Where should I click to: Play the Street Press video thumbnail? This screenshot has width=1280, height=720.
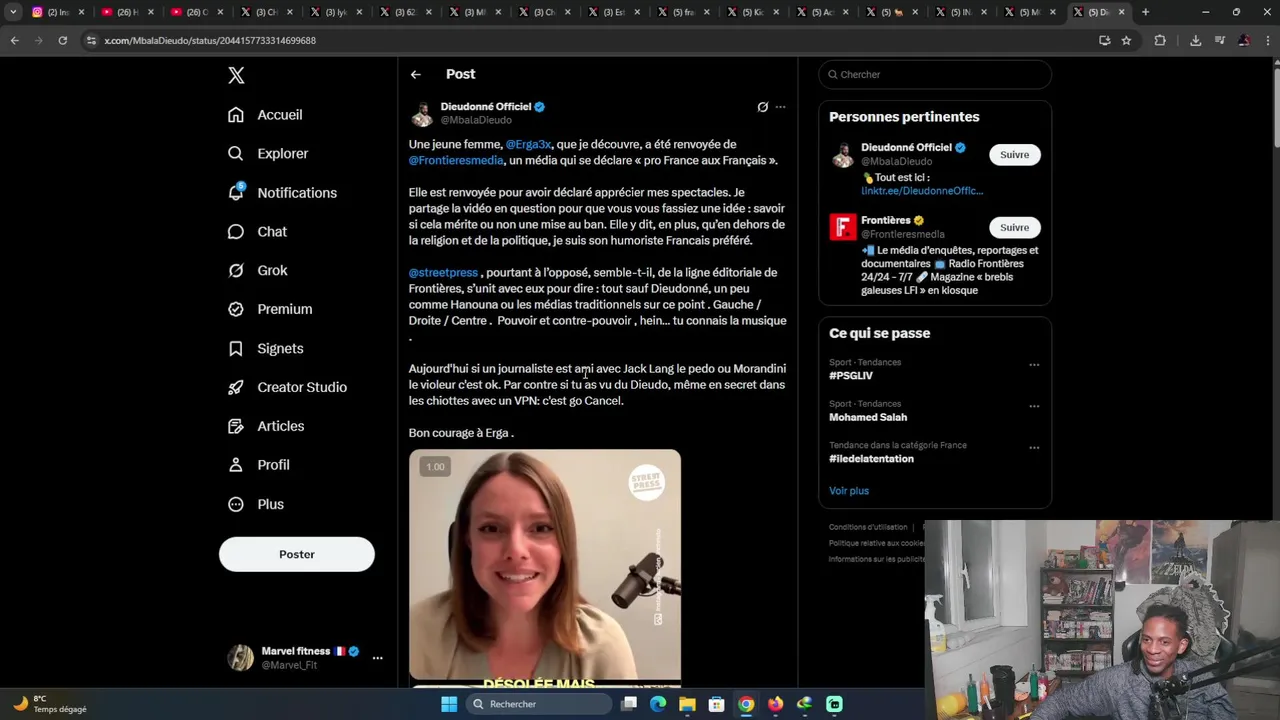(x=545, y=568)
